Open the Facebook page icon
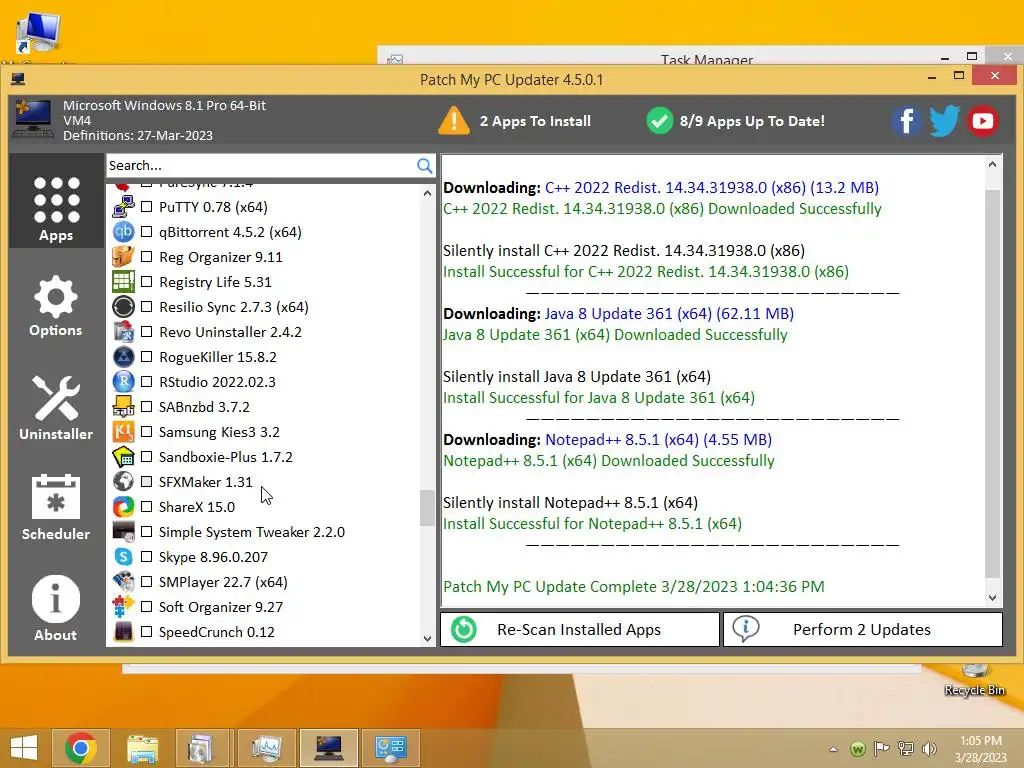This screenshot has width=1024, height=768. pos(906,121)
